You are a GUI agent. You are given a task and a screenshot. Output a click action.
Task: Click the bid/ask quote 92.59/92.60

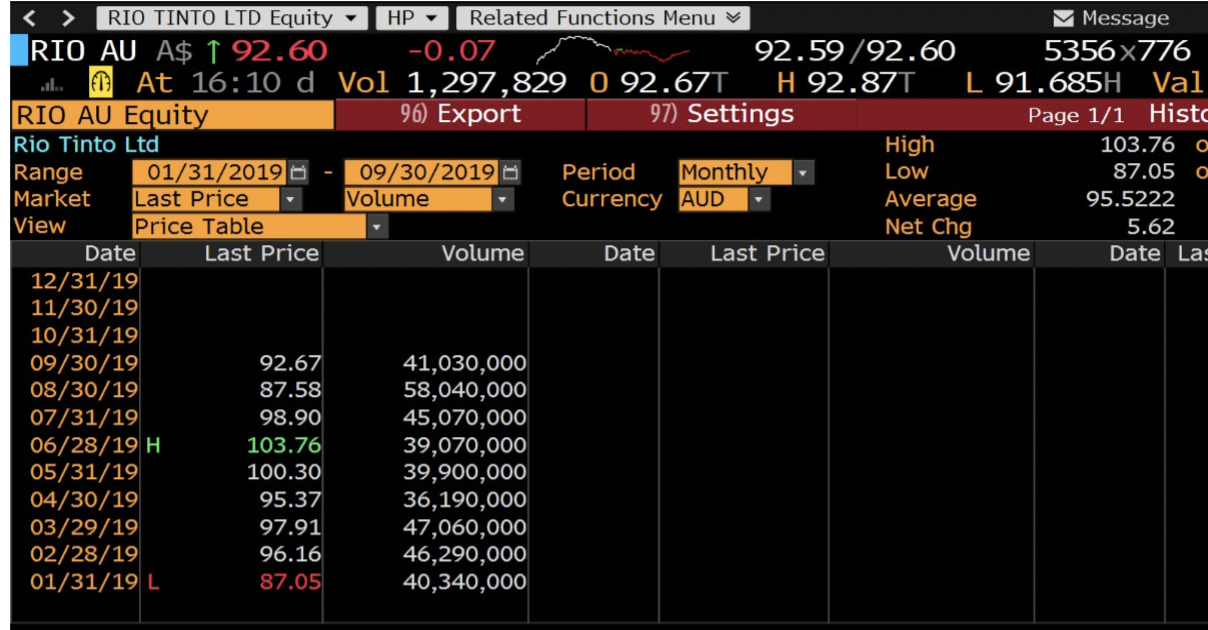coord(855,51)
